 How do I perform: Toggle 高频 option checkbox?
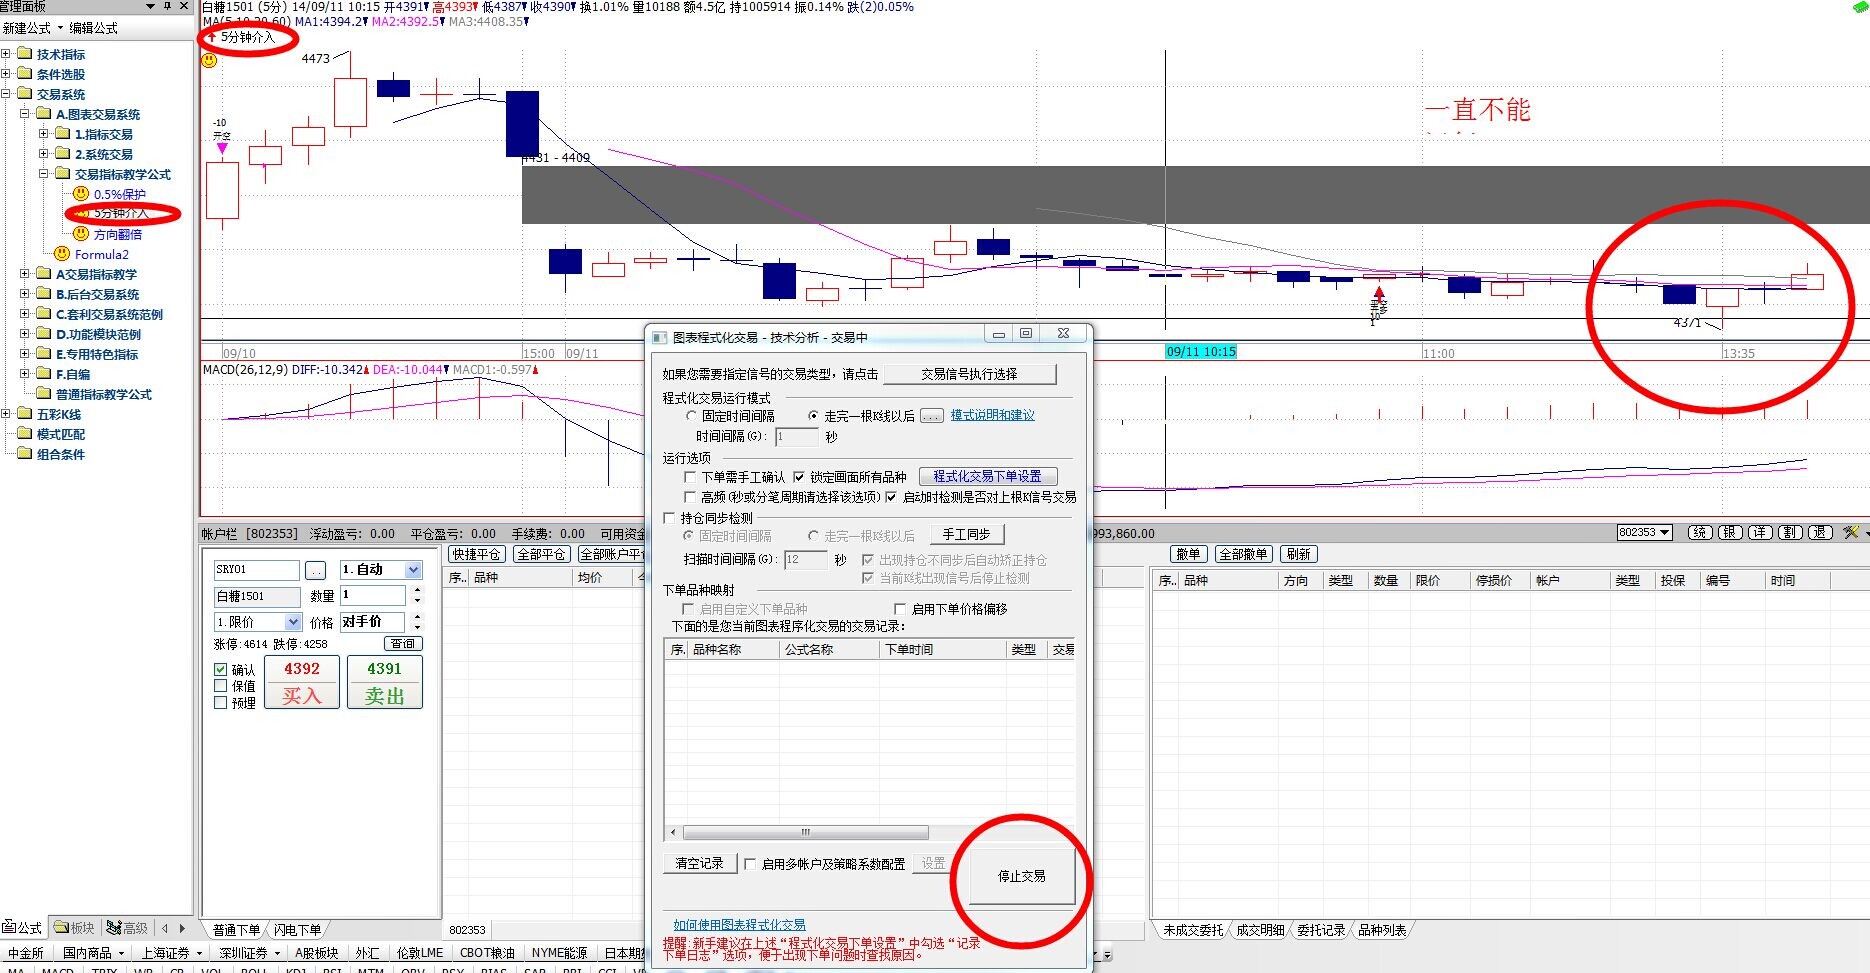pos(690,497)
